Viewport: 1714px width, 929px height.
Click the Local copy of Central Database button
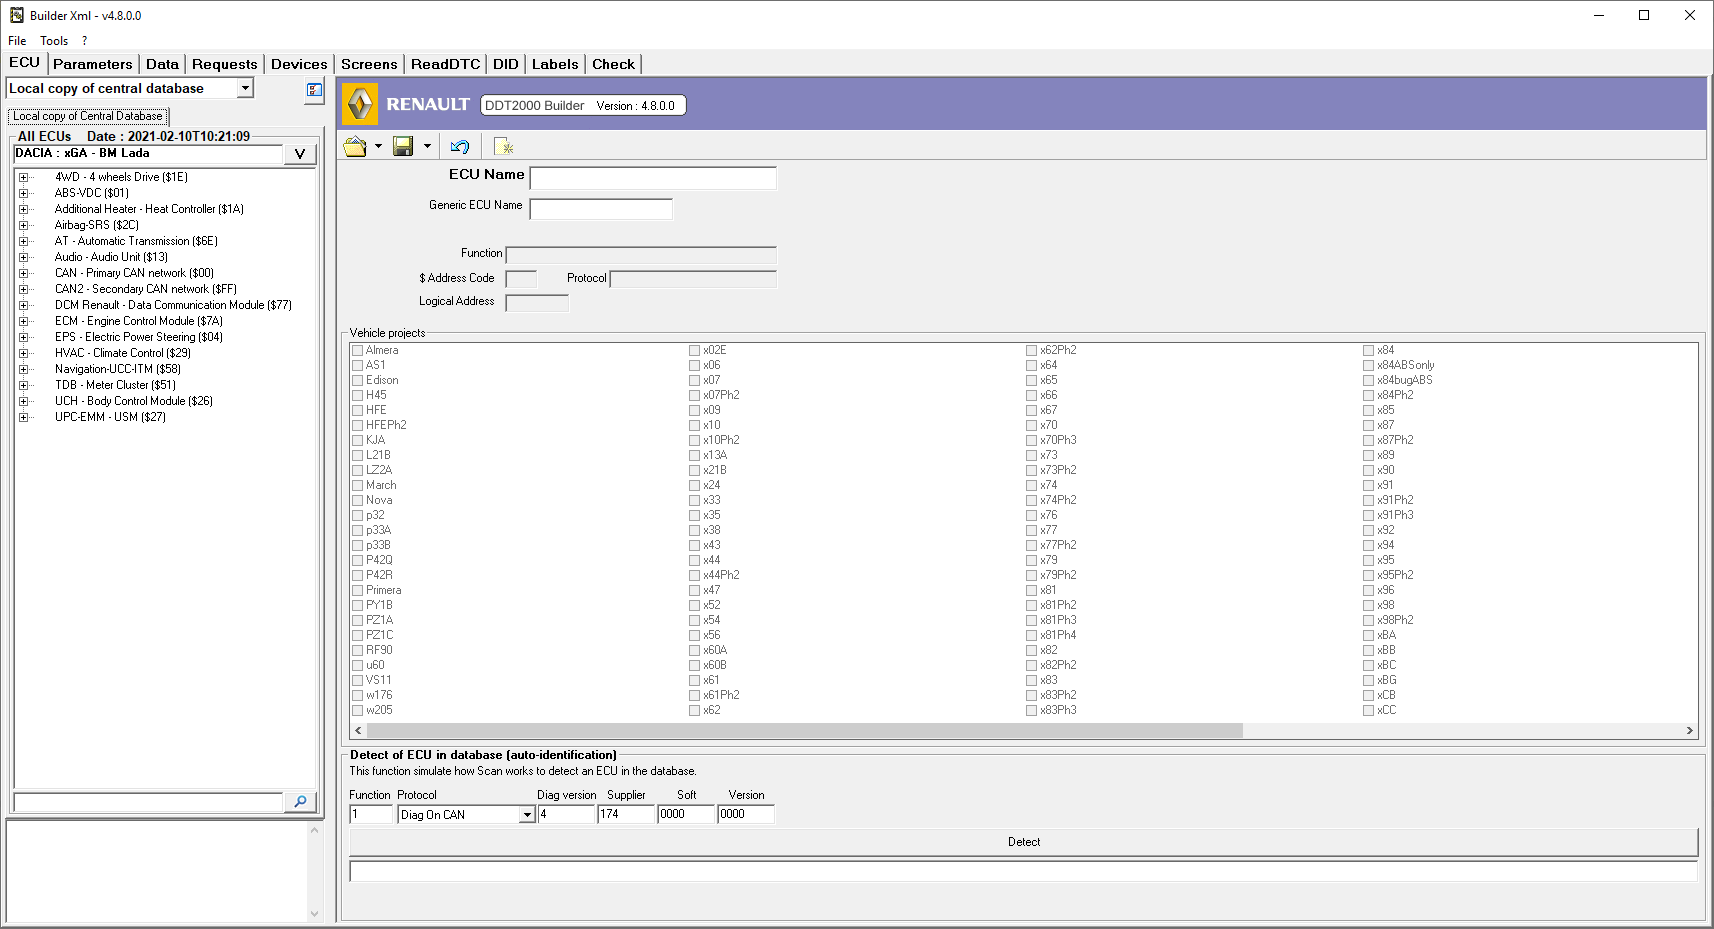click(88, 116)
